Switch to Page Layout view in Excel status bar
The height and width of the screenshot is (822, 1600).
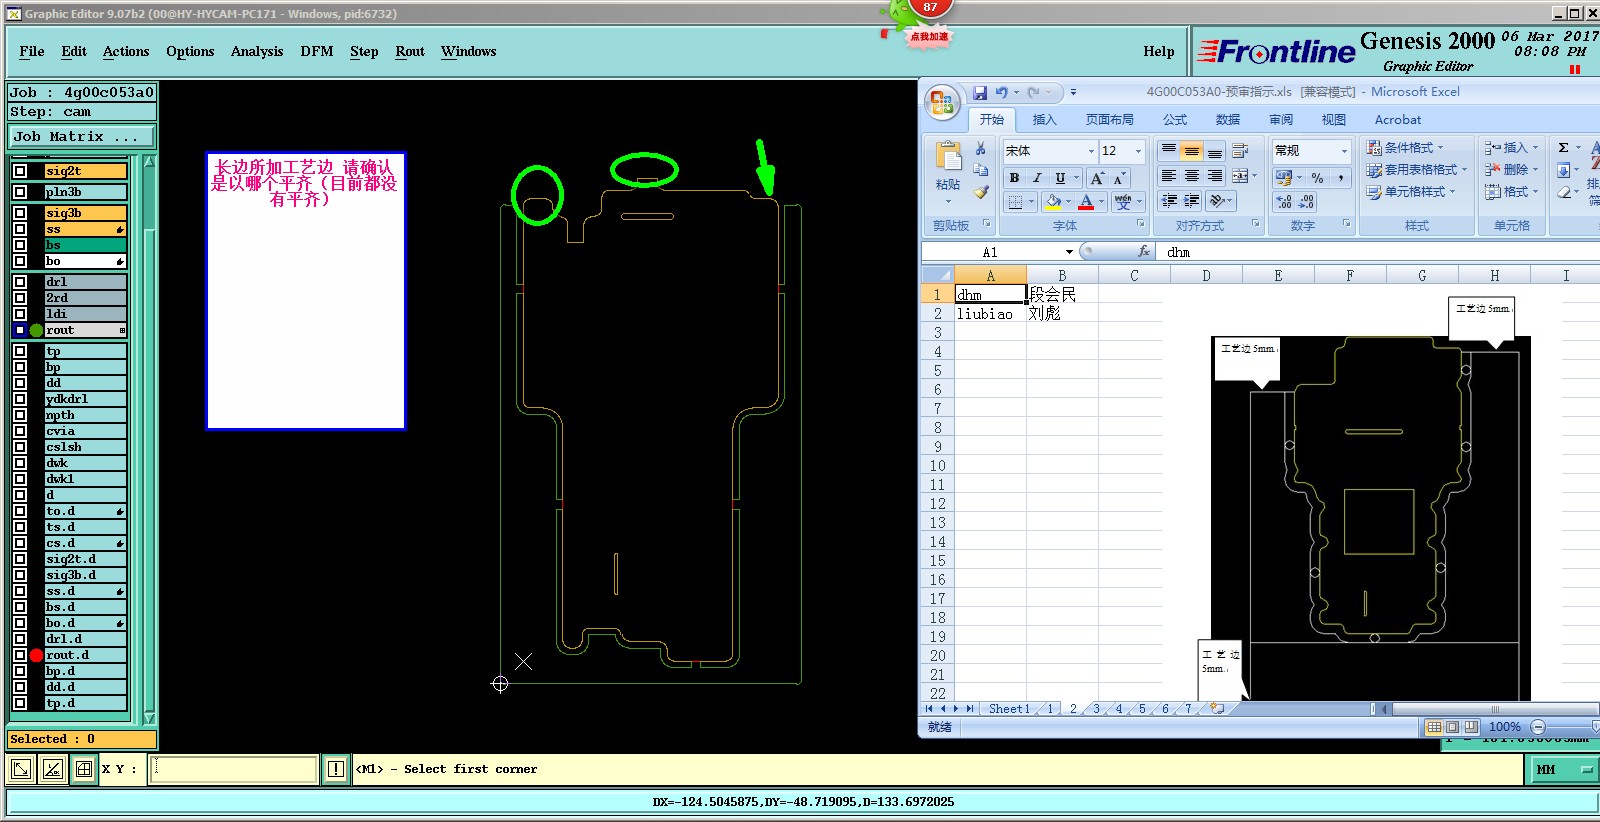(x=1453, y=727)
